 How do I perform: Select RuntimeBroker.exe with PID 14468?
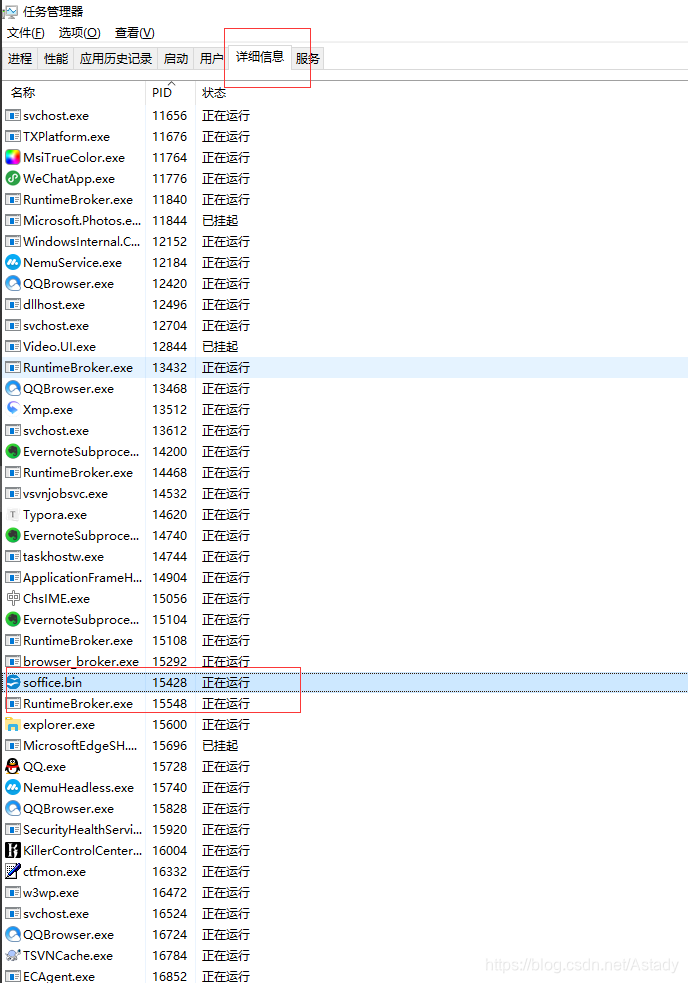345,473
